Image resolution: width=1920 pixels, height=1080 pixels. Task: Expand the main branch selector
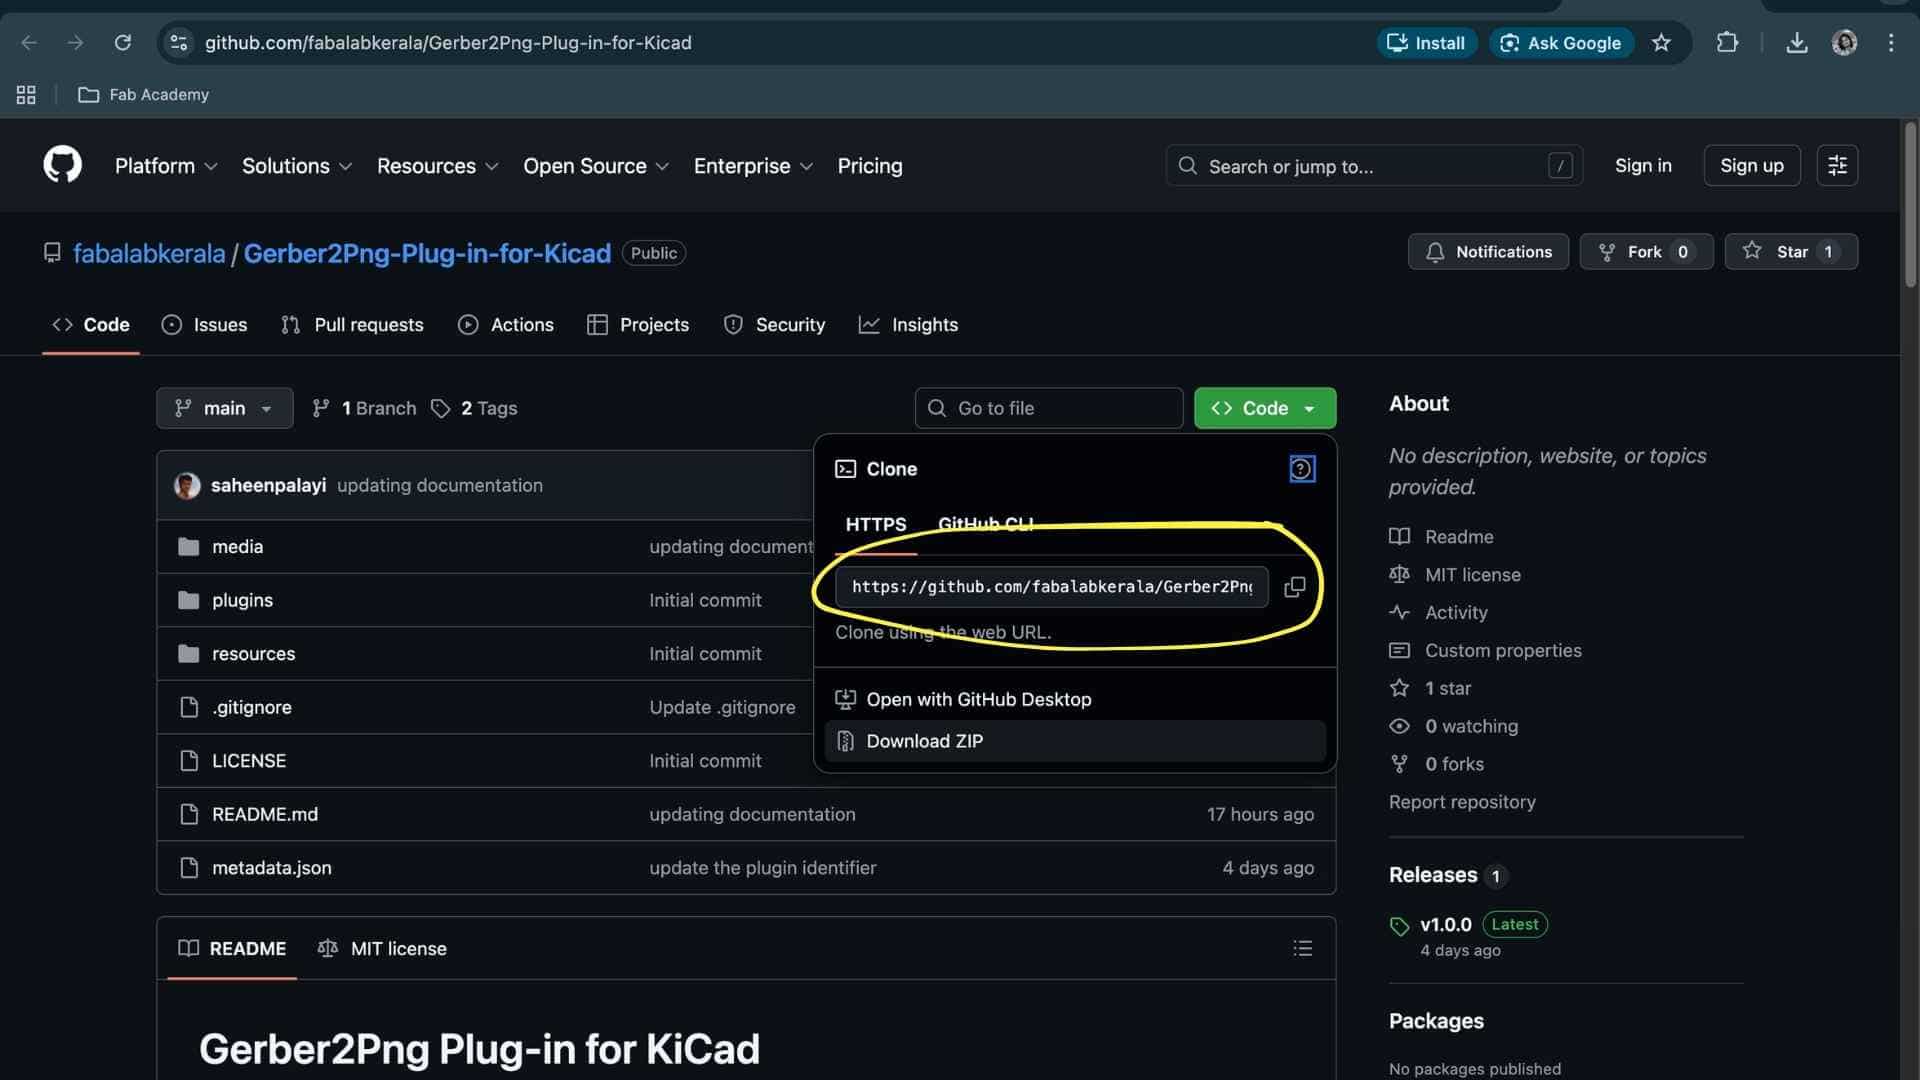click(224, 408)
